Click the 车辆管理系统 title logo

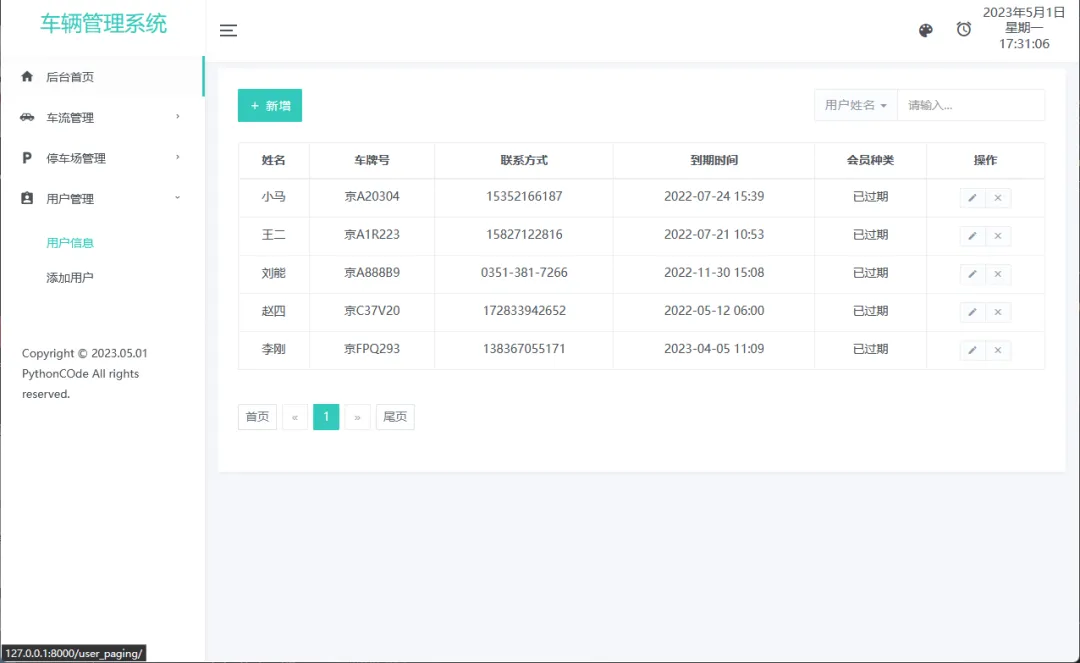click(103, 23)
